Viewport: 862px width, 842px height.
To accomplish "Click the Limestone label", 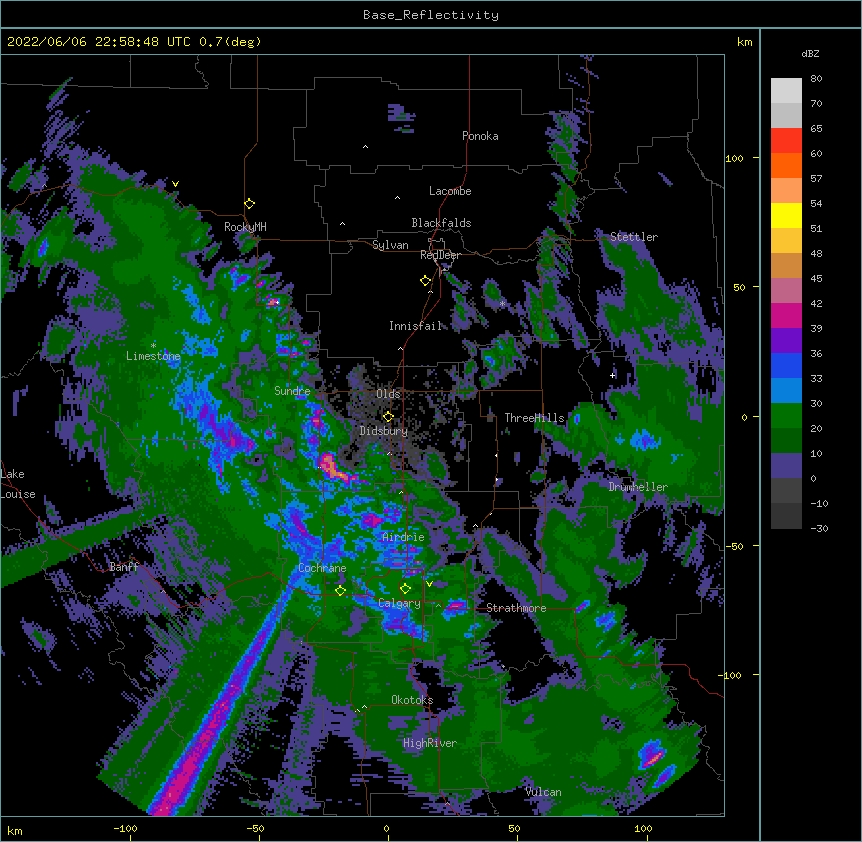I will [x=153, y=356].
